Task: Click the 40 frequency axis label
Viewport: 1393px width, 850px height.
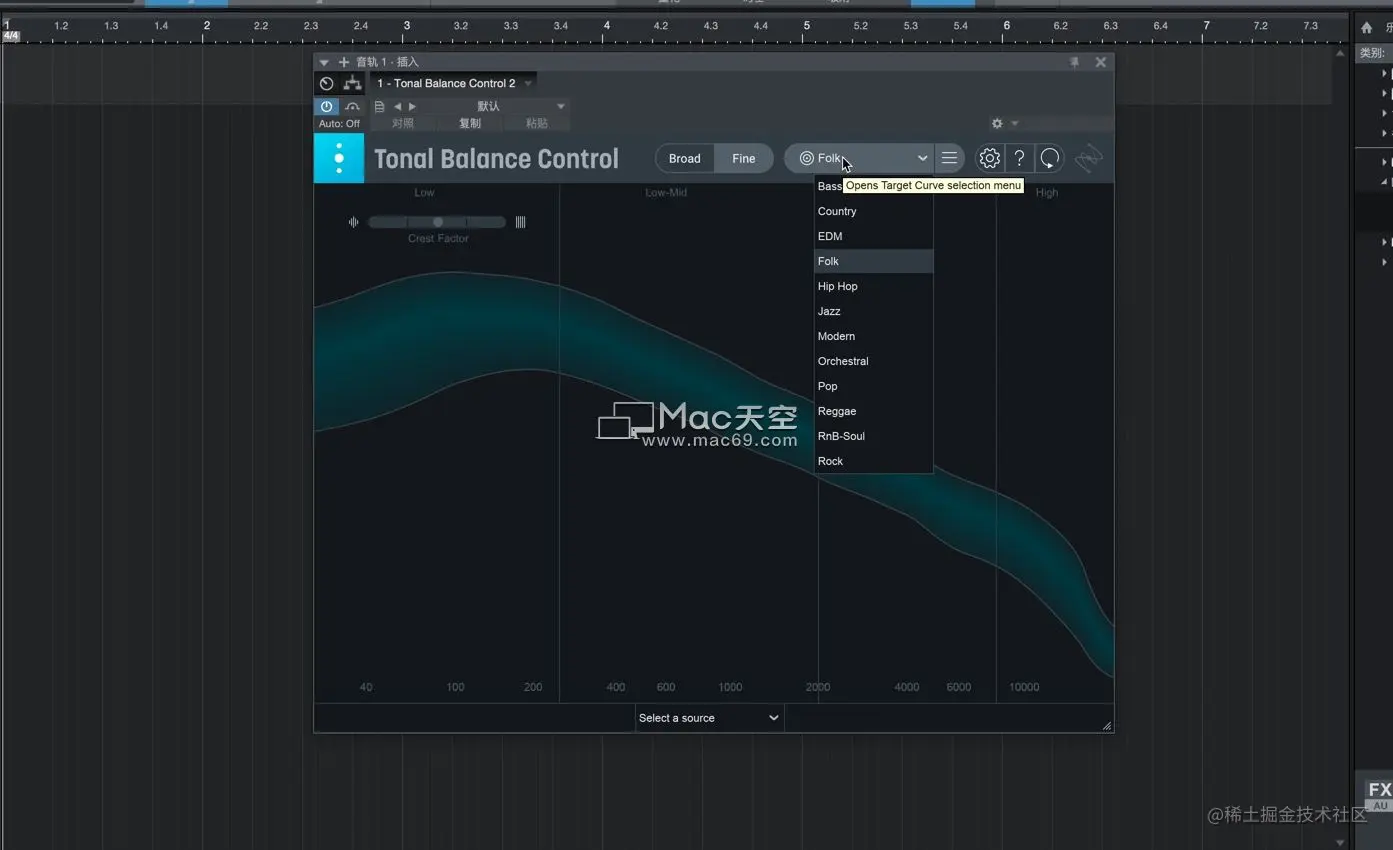Action: [366, 687]
